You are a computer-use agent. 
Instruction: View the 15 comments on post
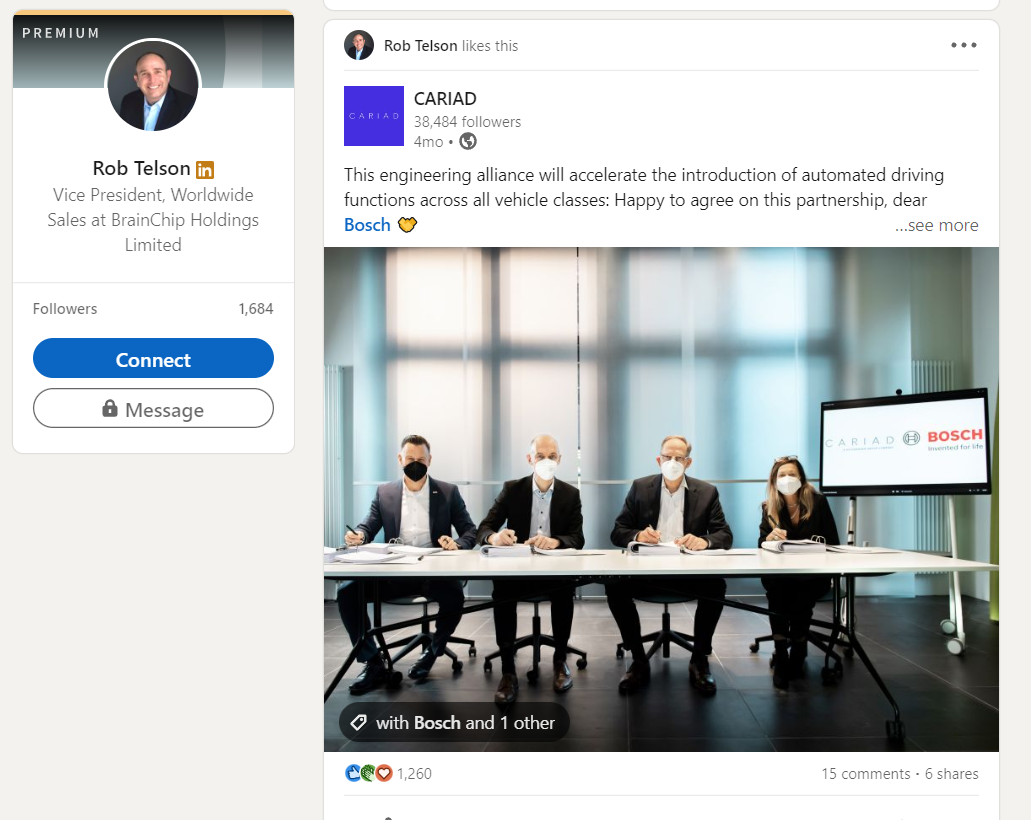(865, 774)
